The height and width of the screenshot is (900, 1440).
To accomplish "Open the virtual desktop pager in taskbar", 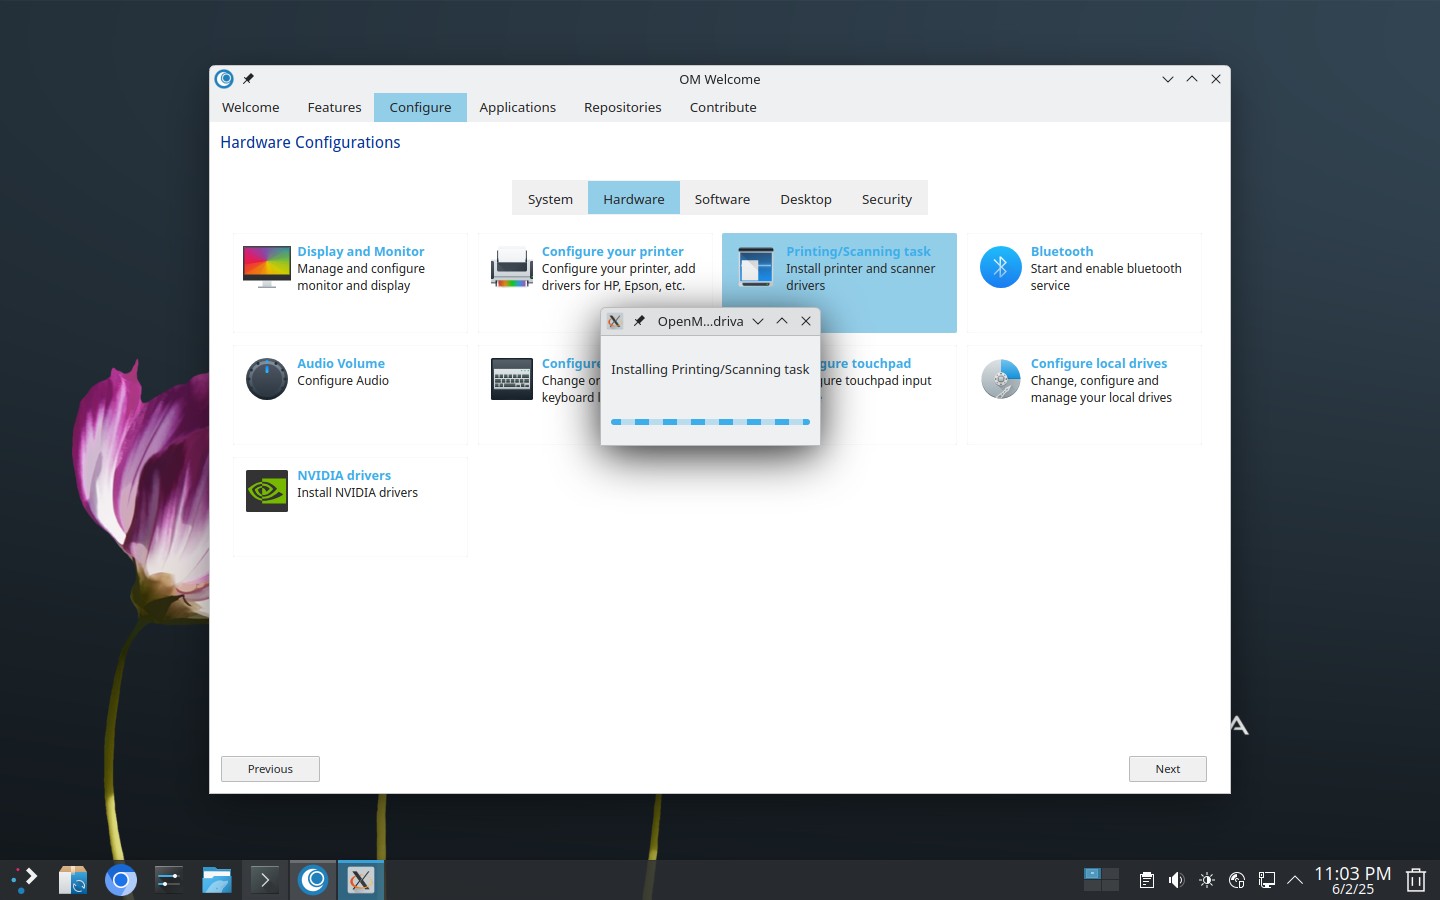I will click(1101, 879).
